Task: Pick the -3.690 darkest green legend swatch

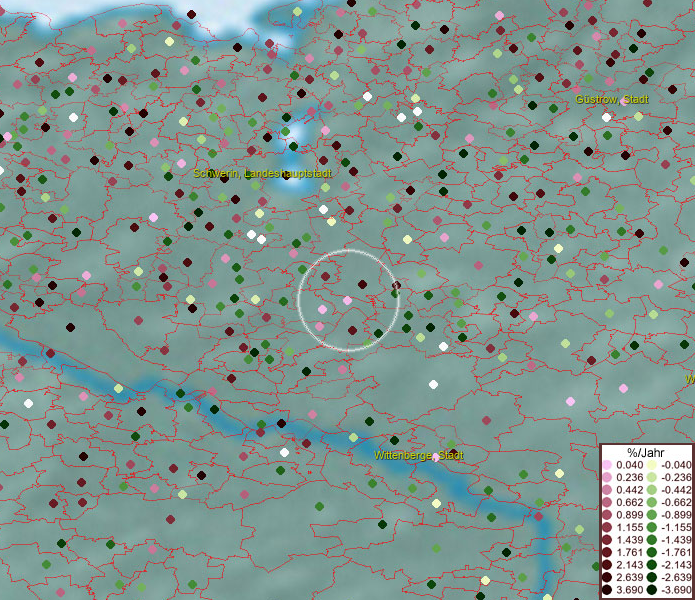Action: (652, 591)
